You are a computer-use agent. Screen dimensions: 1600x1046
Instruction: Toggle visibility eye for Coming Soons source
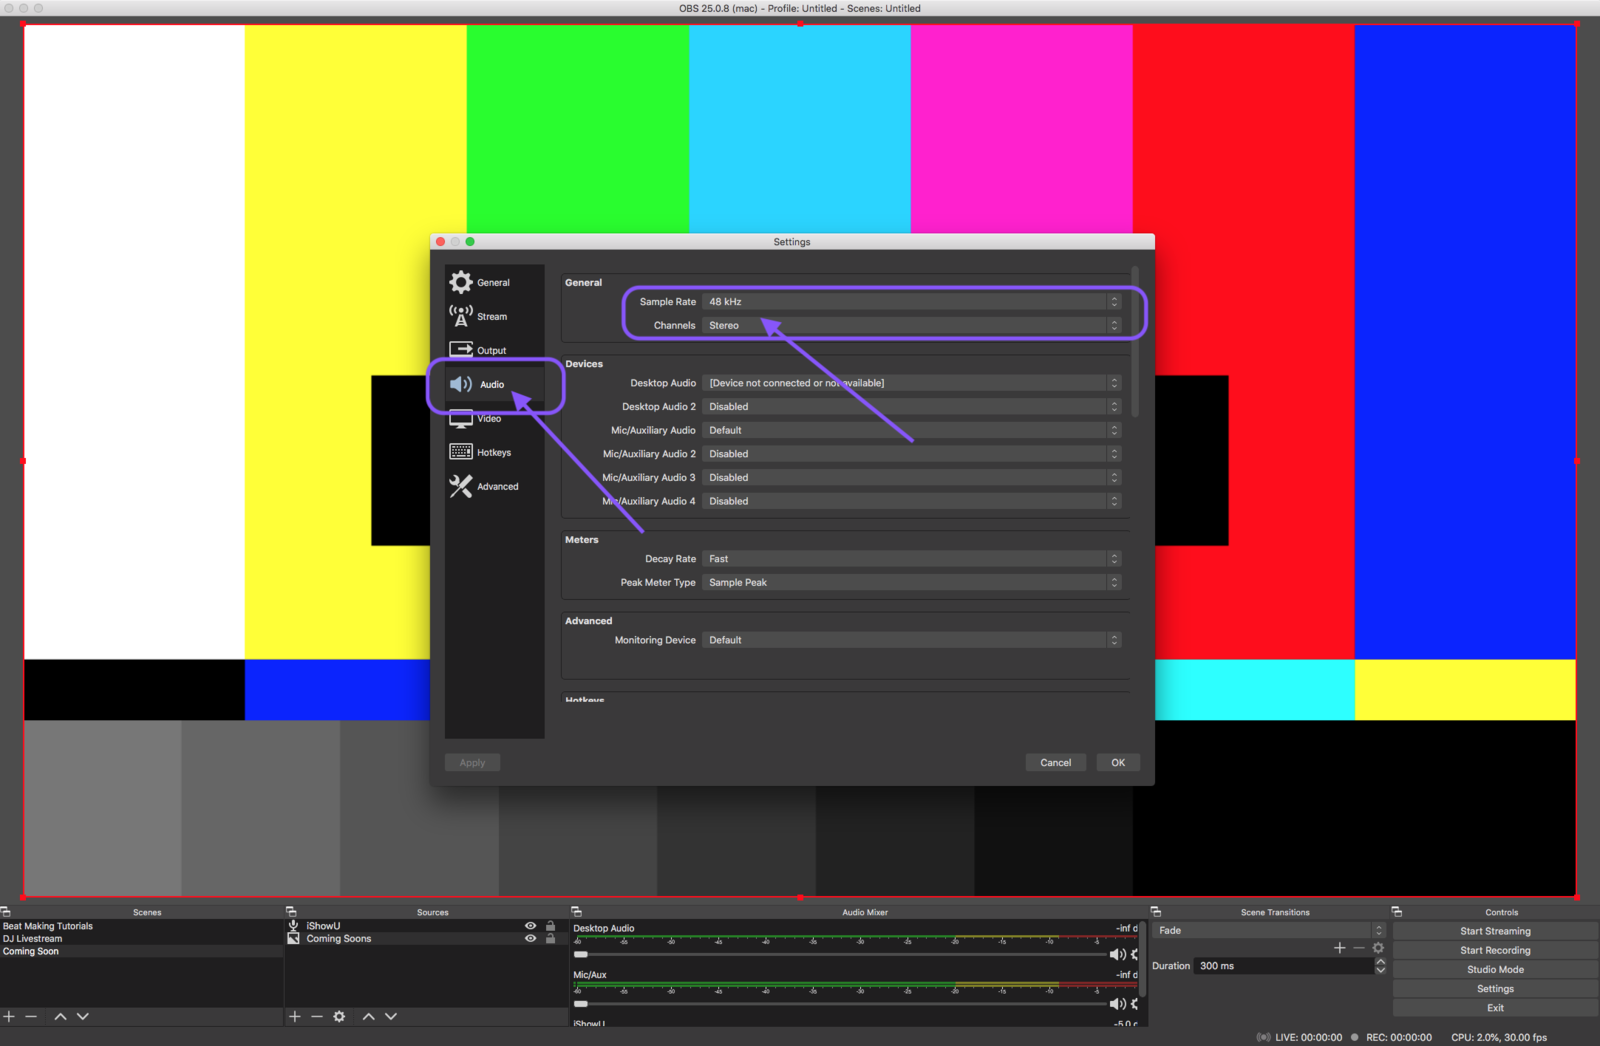coord(530,939)
